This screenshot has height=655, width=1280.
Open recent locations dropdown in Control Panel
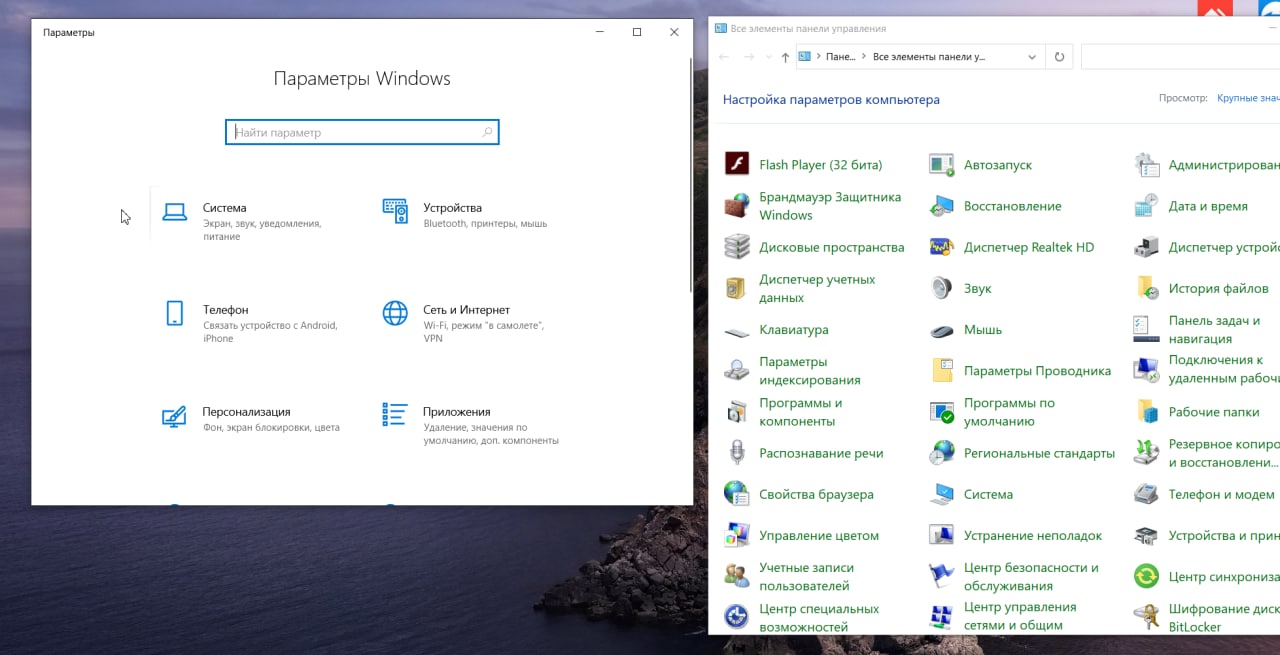767,58
